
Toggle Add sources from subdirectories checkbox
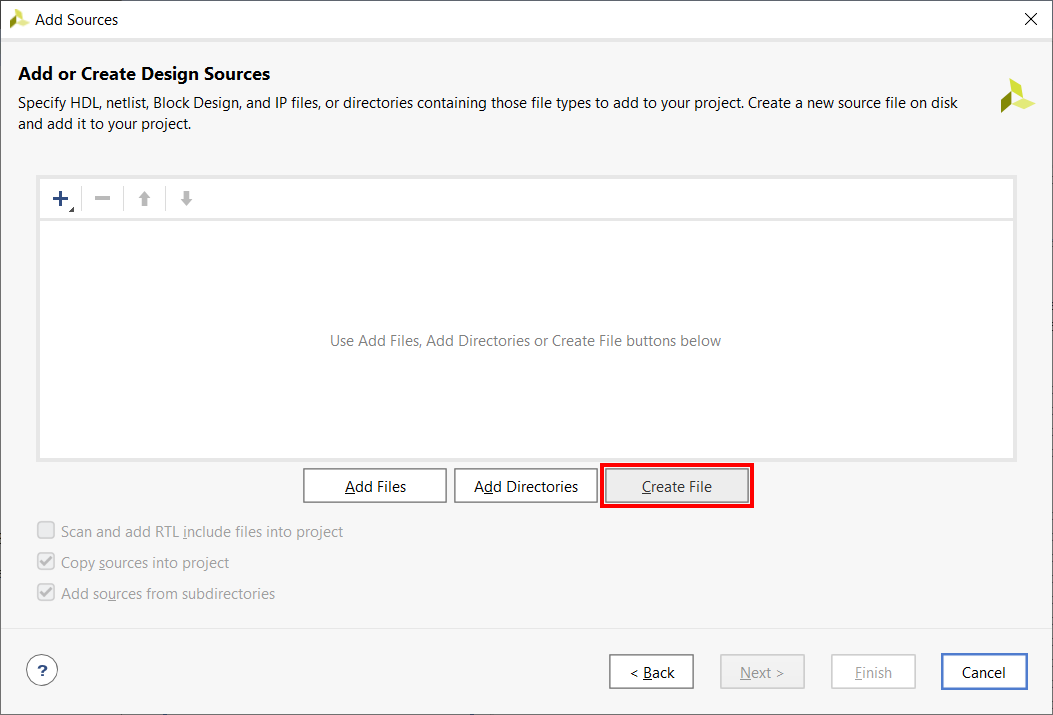(46, 593)
